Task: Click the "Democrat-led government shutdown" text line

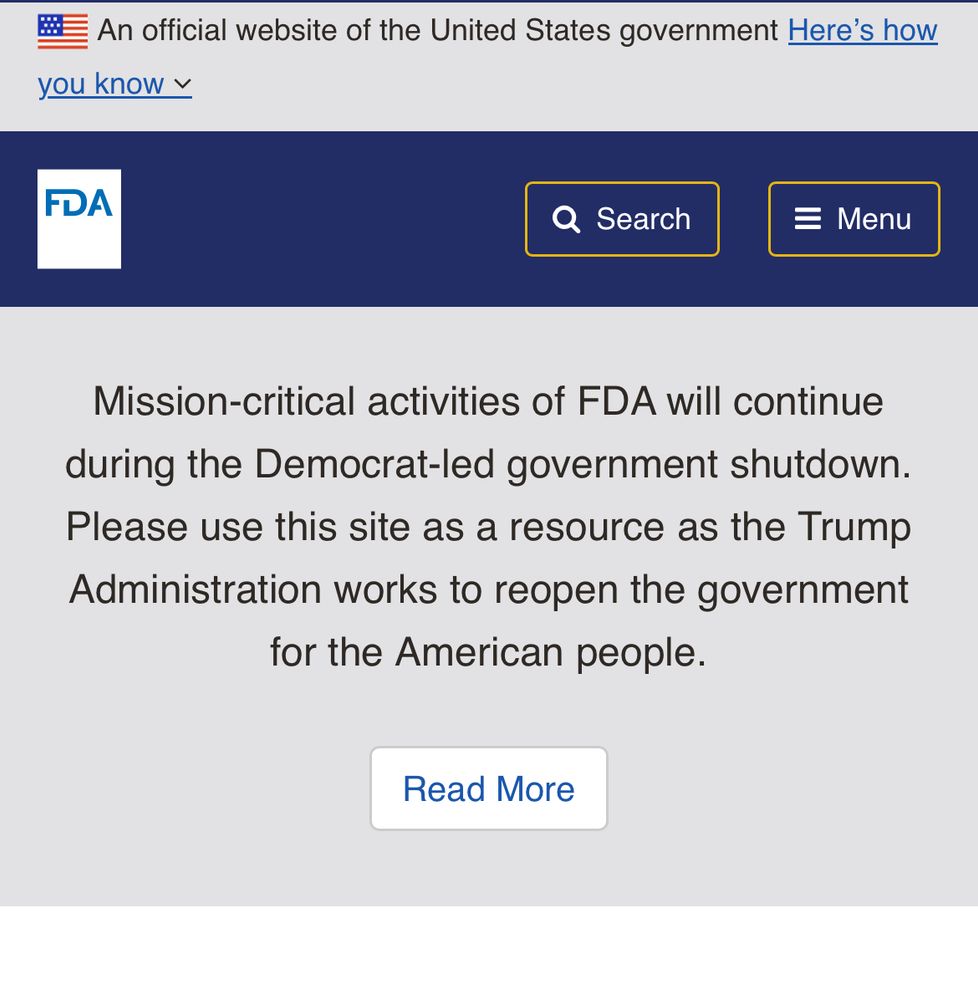Action: pos(488,464)
